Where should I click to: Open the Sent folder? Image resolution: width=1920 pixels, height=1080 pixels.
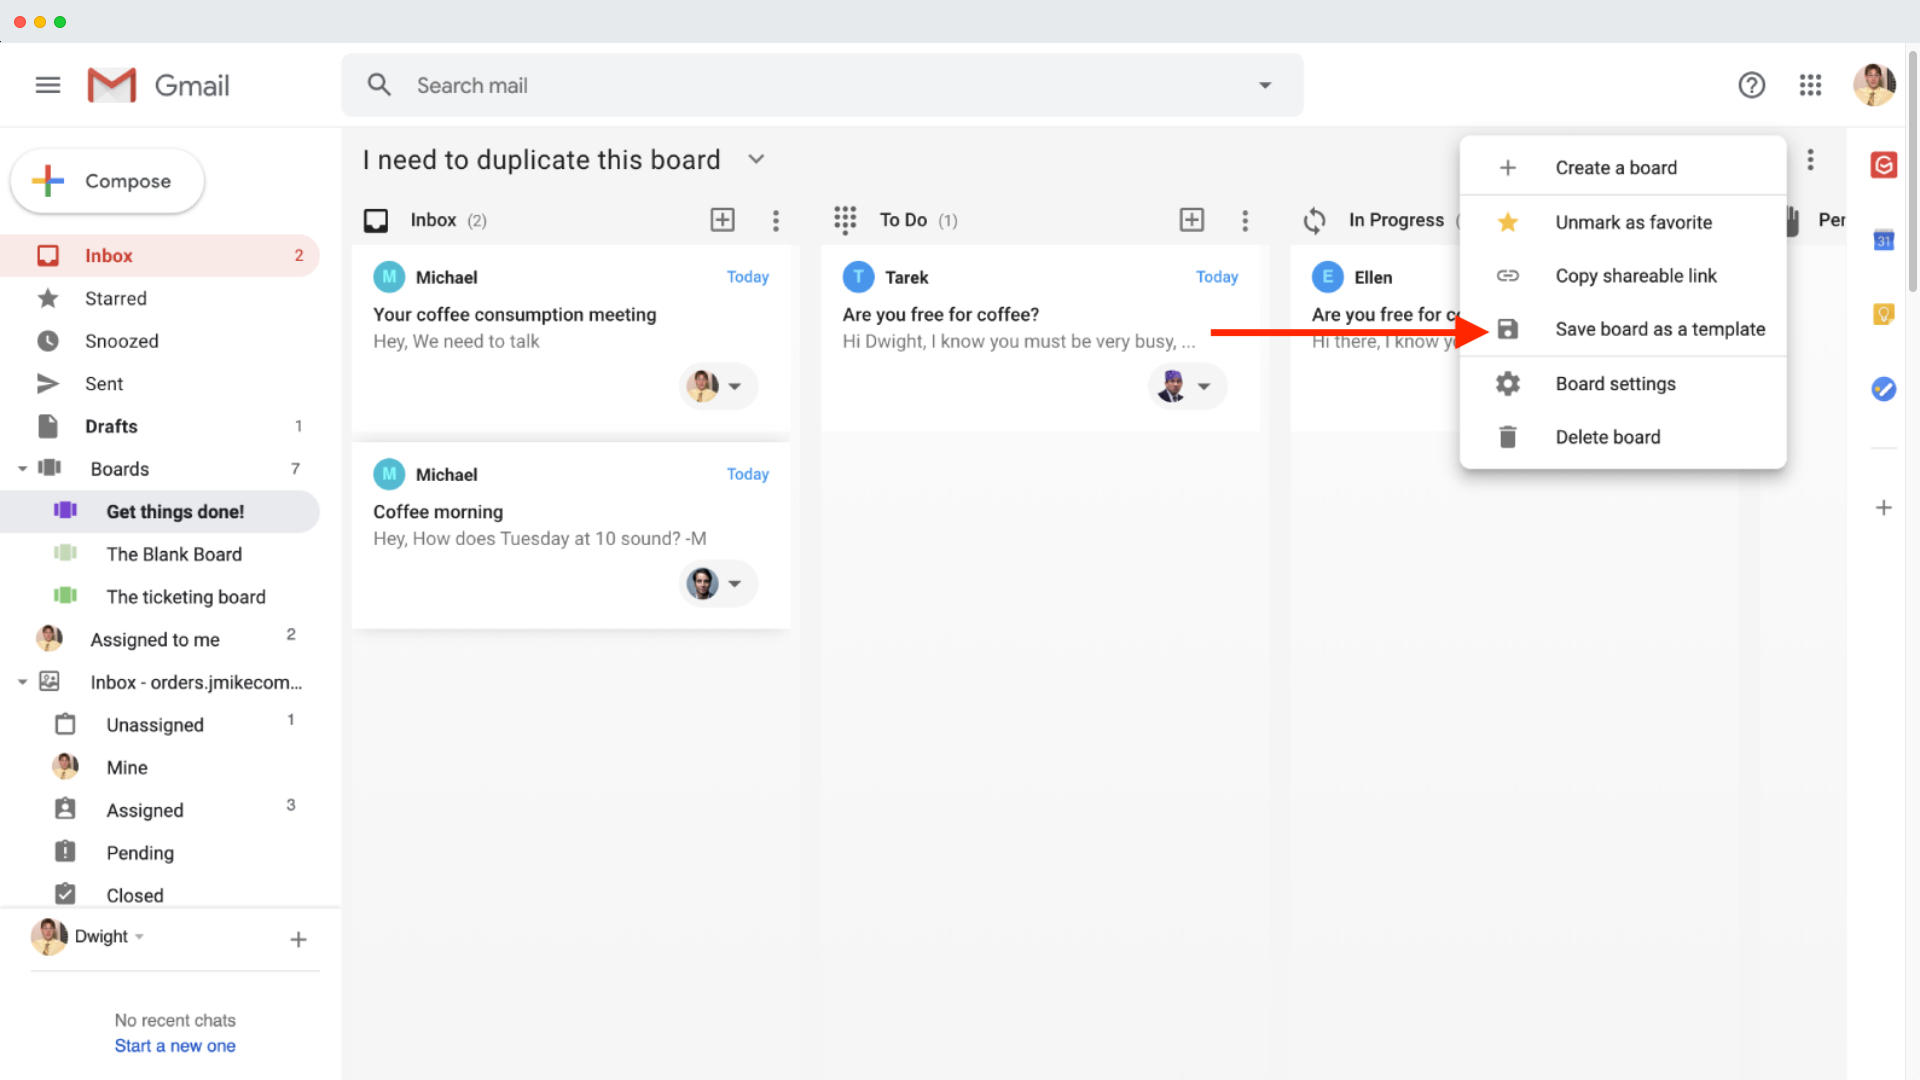click(160, 384)
